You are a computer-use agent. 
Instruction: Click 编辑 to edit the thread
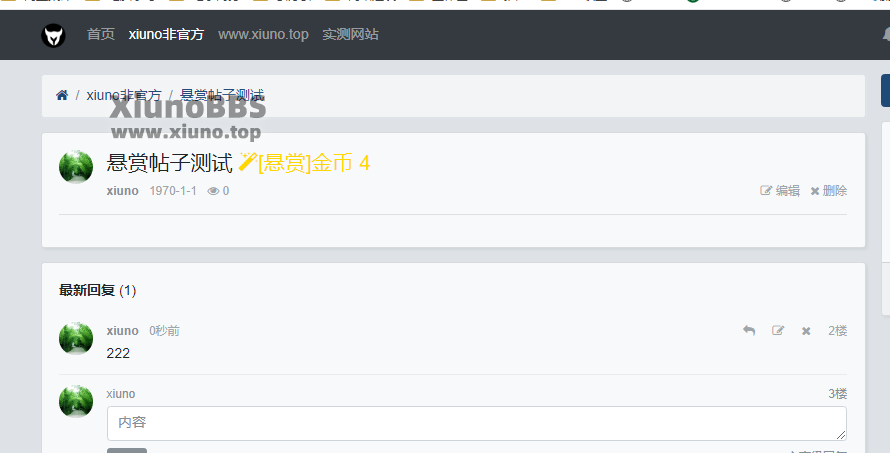click(780, 191)
